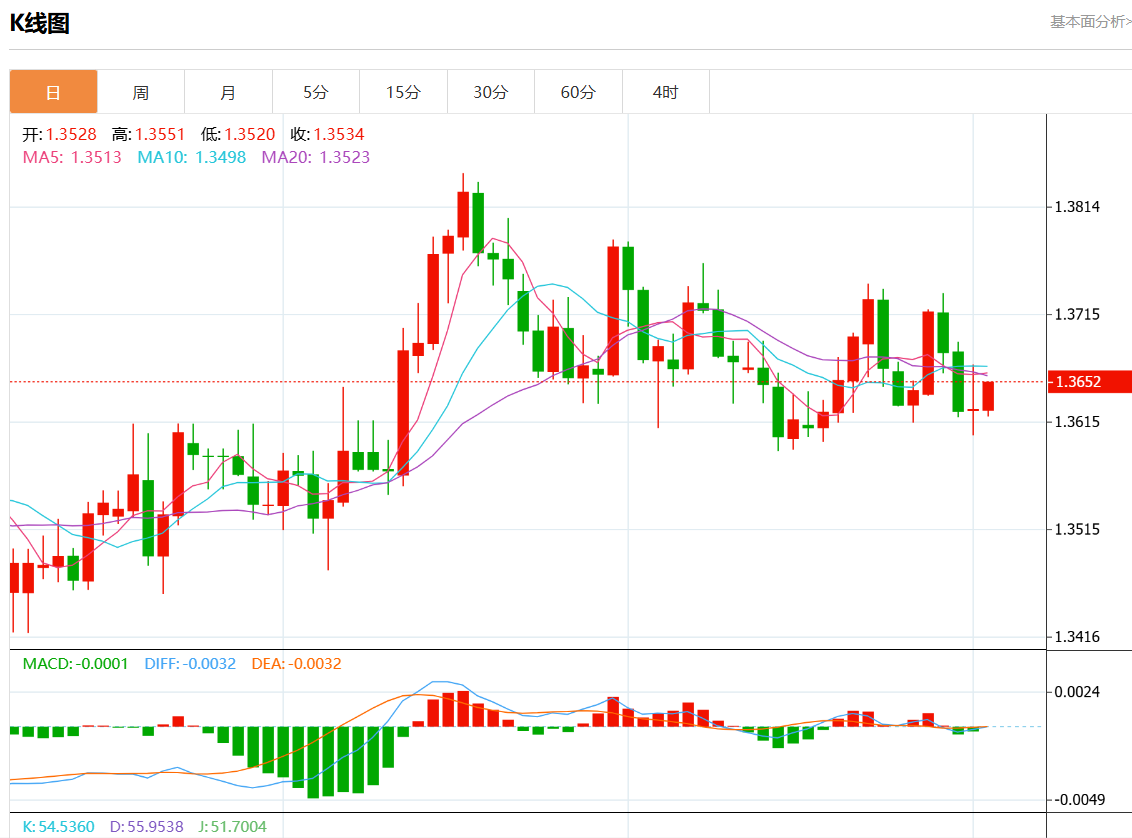Click the DEA indicator label
The image size is (1132, 838).
pyautogui.click(x=296, y=663)
